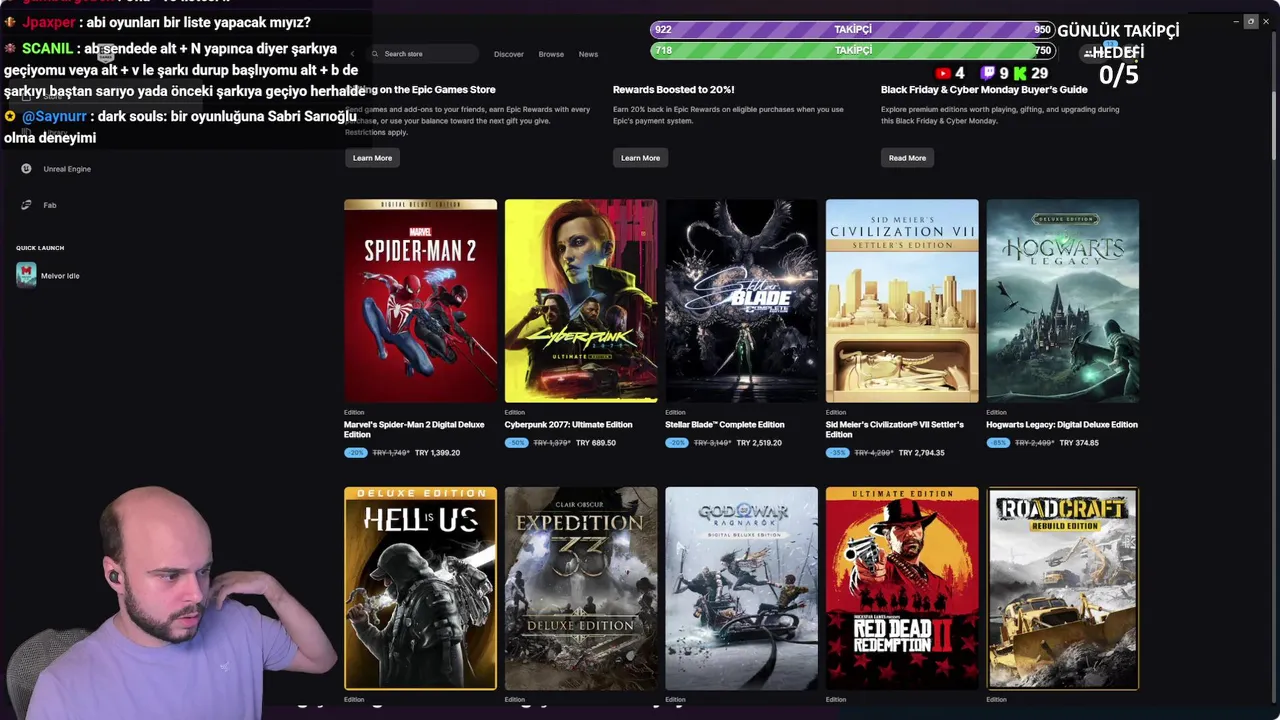The width and height of the screenshot is (1280, 720).
Task: Click the -20% badge under Stellar Blade
Action: (x=677, y=443)
